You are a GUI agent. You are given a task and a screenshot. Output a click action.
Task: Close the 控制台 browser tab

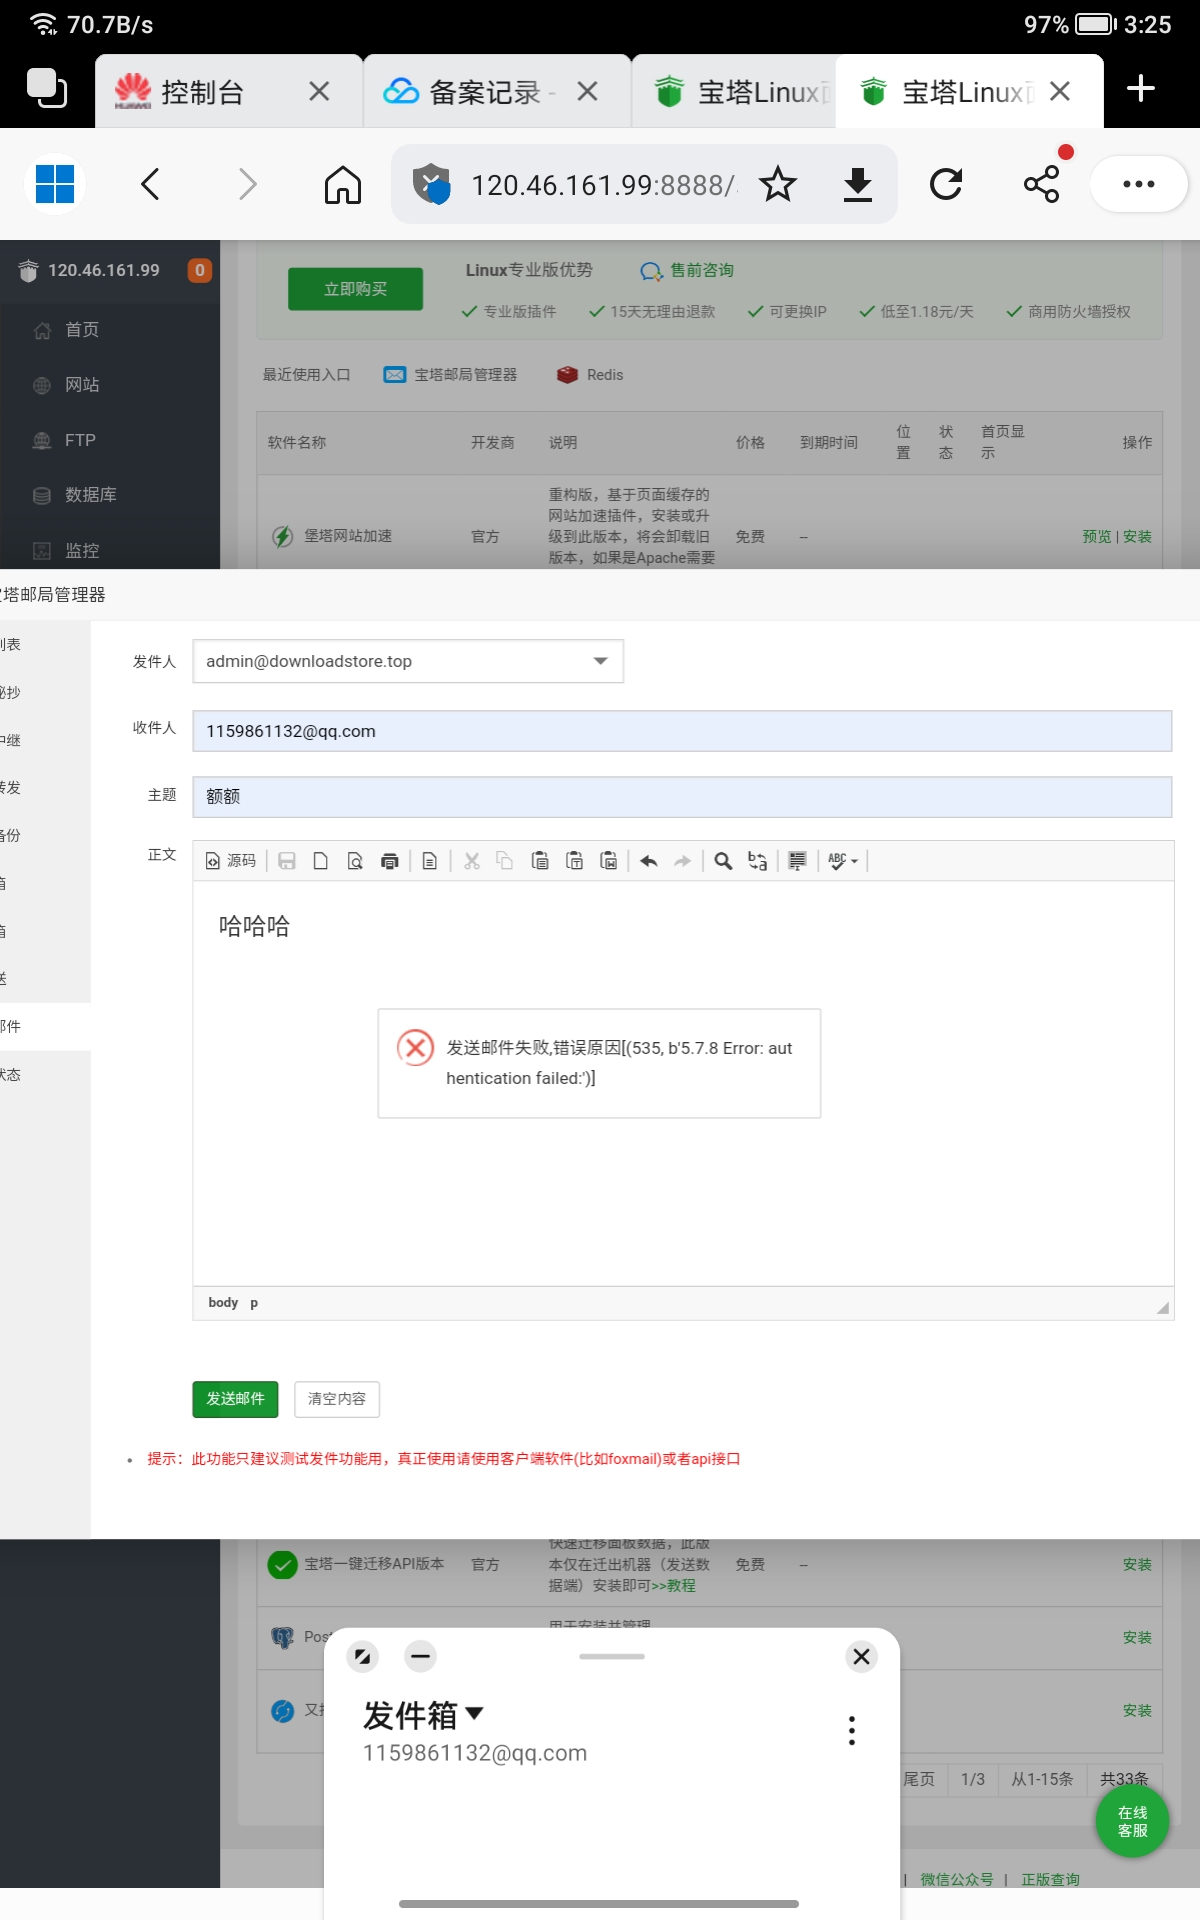(x=319, y=92)
